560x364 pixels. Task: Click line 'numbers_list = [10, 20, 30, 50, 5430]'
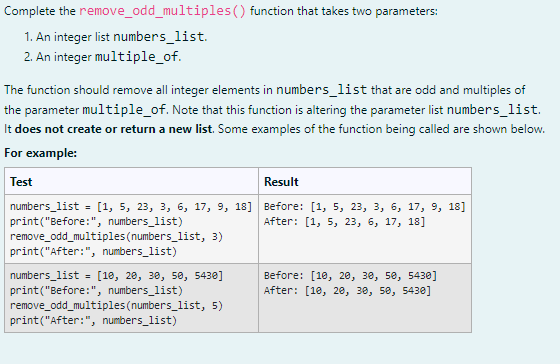coord(116,275)
